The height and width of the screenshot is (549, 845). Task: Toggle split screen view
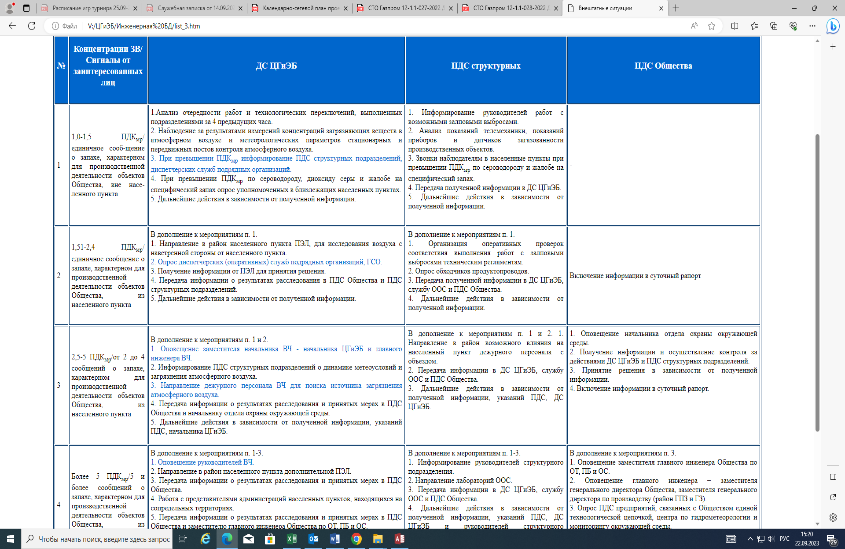[x=735, y=26]
